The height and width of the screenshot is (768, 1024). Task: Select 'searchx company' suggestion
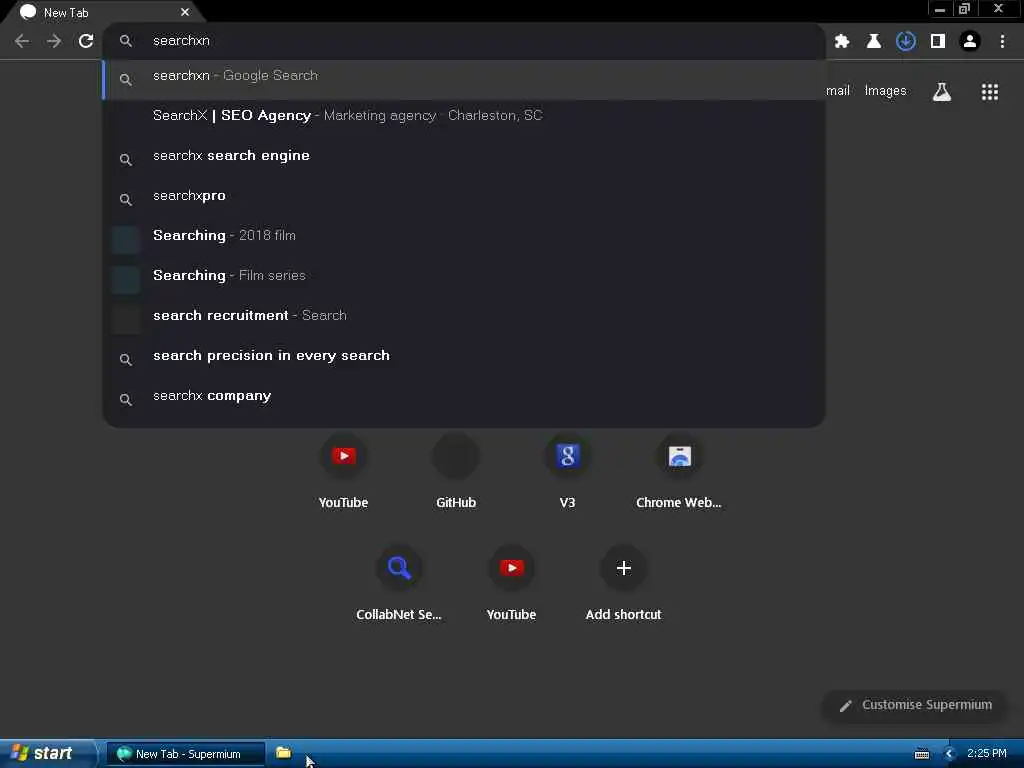(x=464, y=396)
